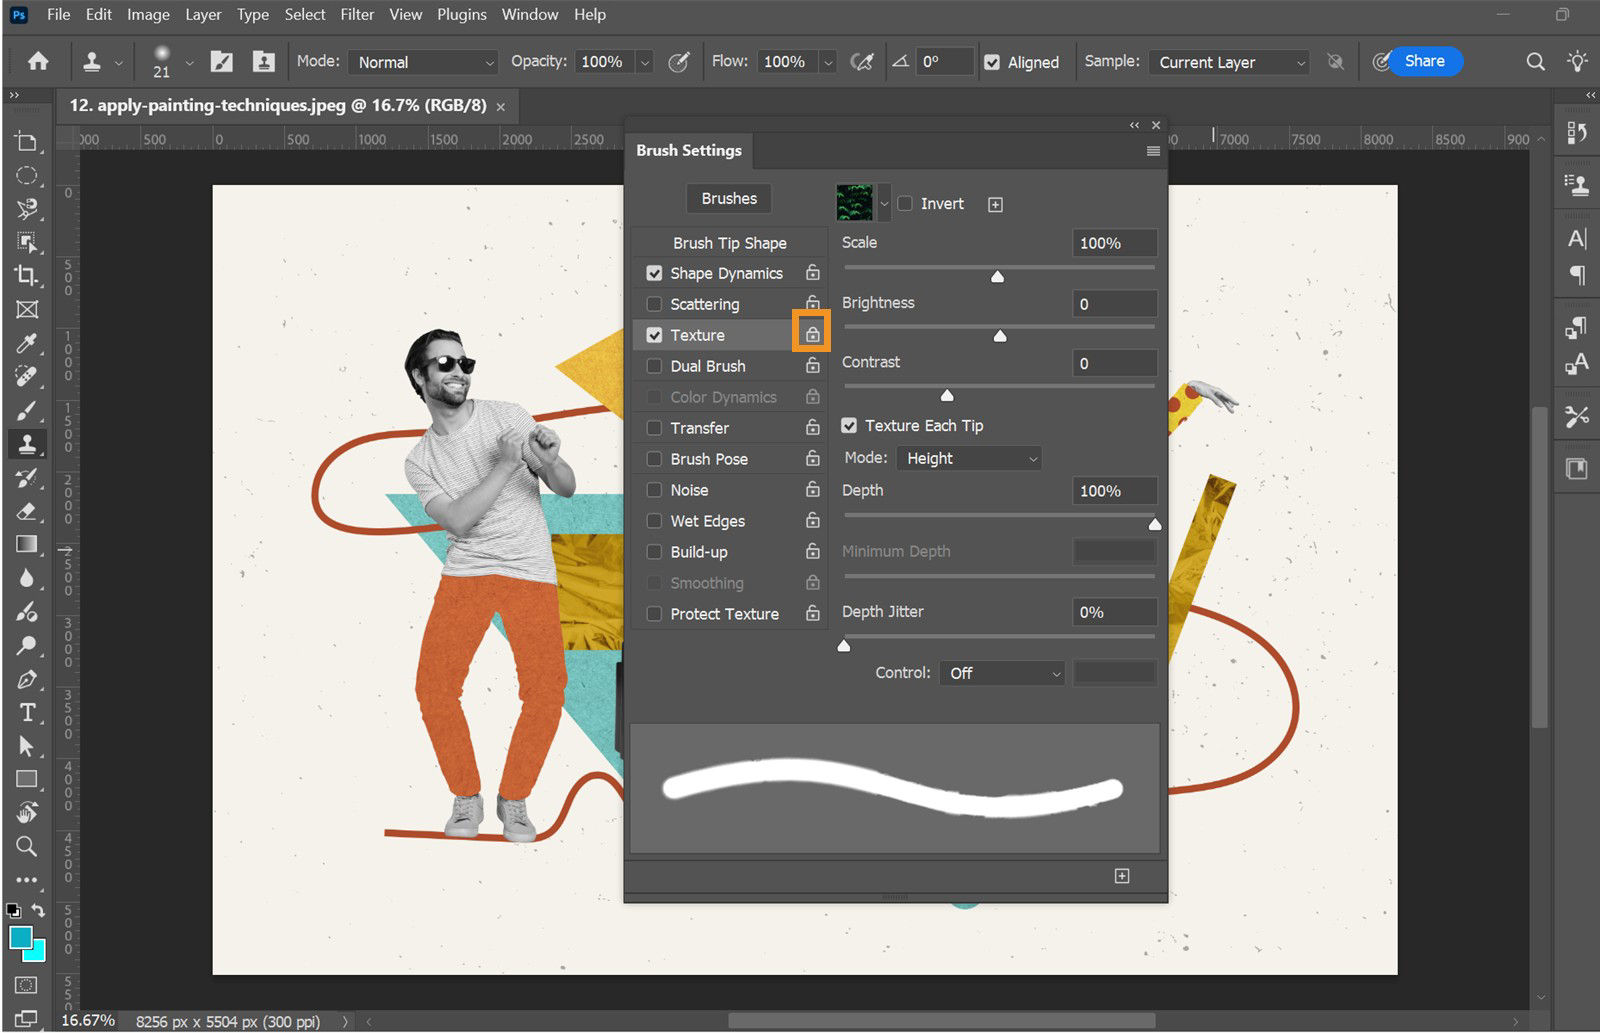Select the Brush Tip Shape entry
Image resolution: width=1600 pixels, height=1033 pixels.
pyautogui.click(x=729, y=242)
